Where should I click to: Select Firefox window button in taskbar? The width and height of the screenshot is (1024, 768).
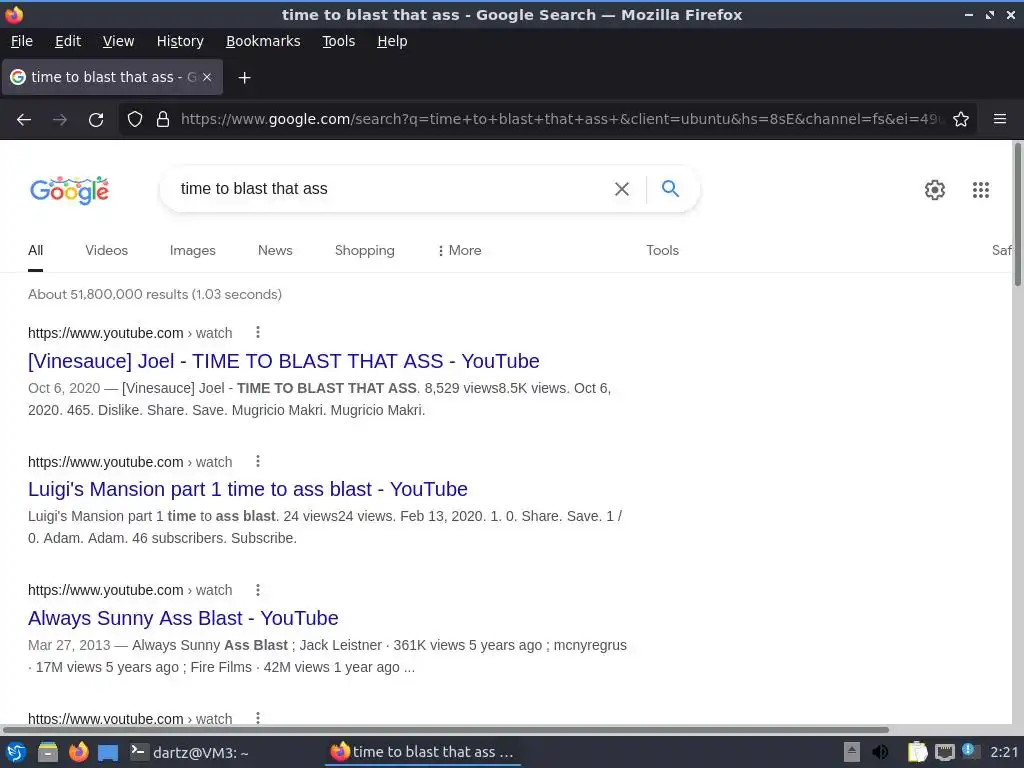click(x=422, y=752)
